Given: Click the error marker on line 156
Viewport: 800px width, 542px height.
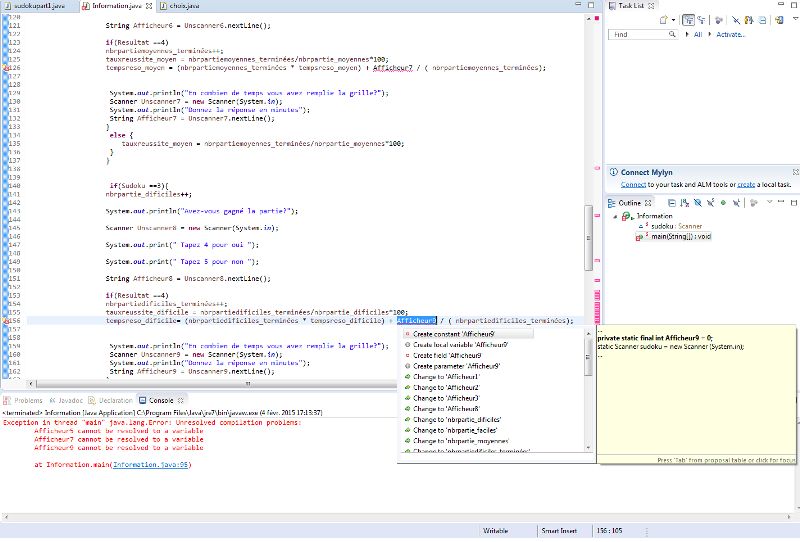Looking at the screenshot, I should pyautogui.click(x=4, y=320).
